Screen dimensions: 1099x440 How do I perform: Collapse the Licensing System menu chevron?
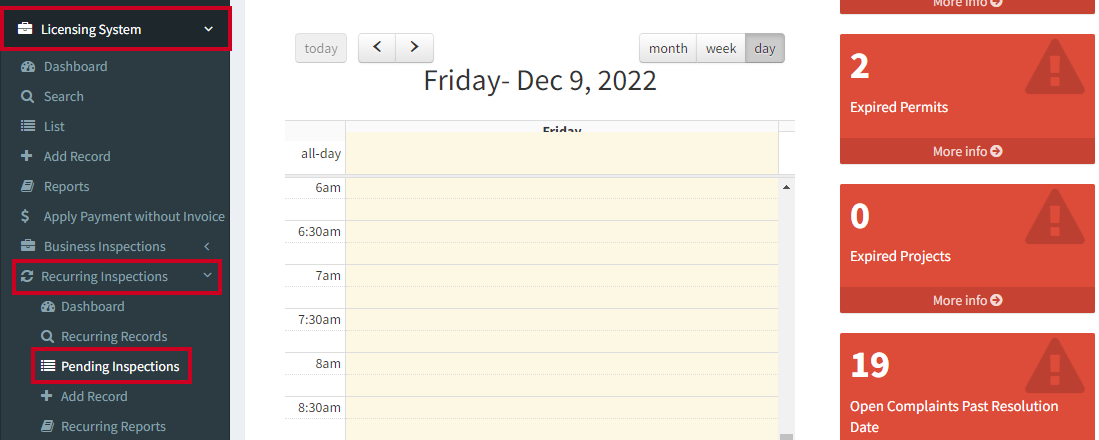coord(208,29)
